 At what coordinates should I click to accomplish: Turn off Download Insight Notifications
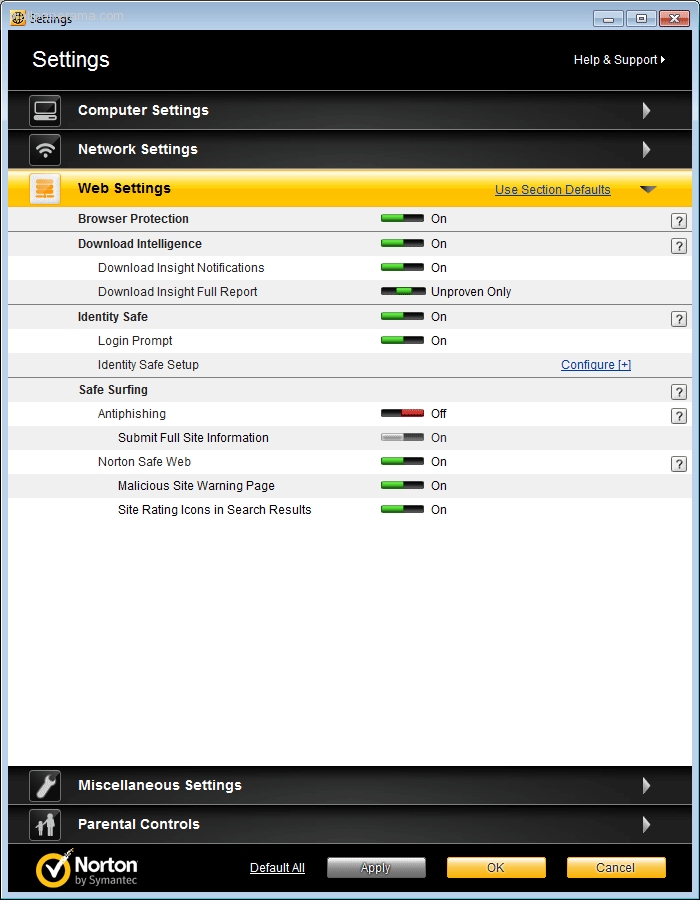pyautogui.click(x=402, y=267)
